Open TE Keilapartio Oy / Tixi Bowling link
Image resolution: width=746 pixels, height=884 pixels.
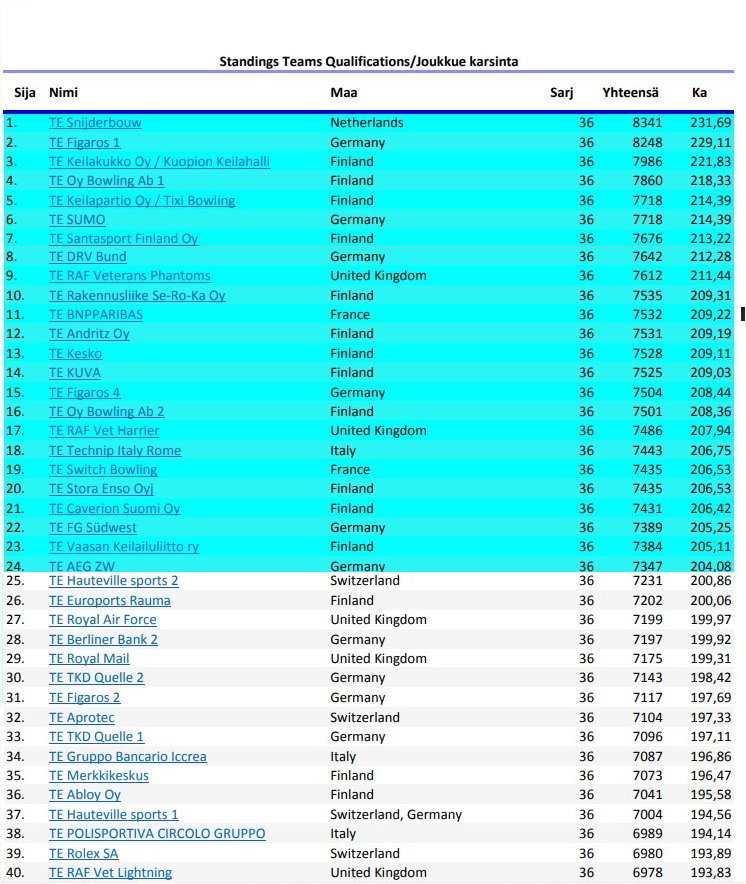pyautogui.click(x=142, y=201)
